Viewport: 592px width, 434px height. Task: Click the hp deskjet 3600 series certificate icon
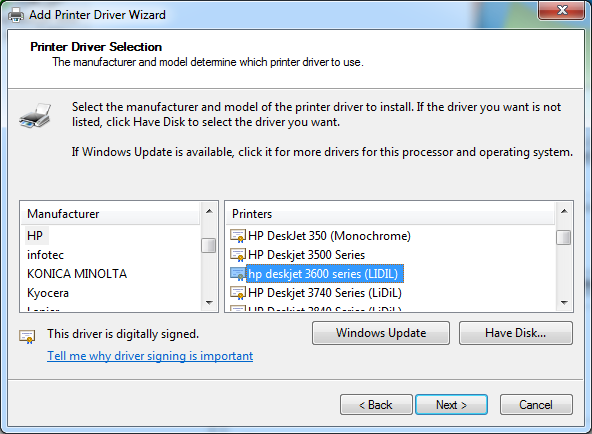[x=238, y=274]
